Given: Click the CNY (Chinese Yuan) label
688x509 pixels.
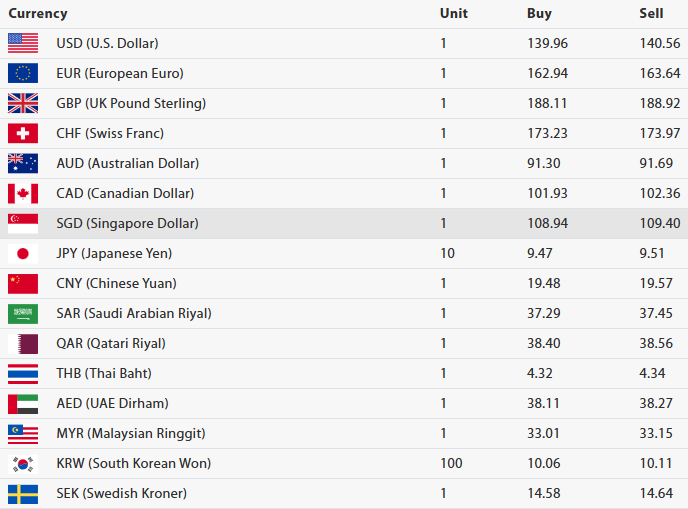Looking at the screenshot, I should point(116,283).
